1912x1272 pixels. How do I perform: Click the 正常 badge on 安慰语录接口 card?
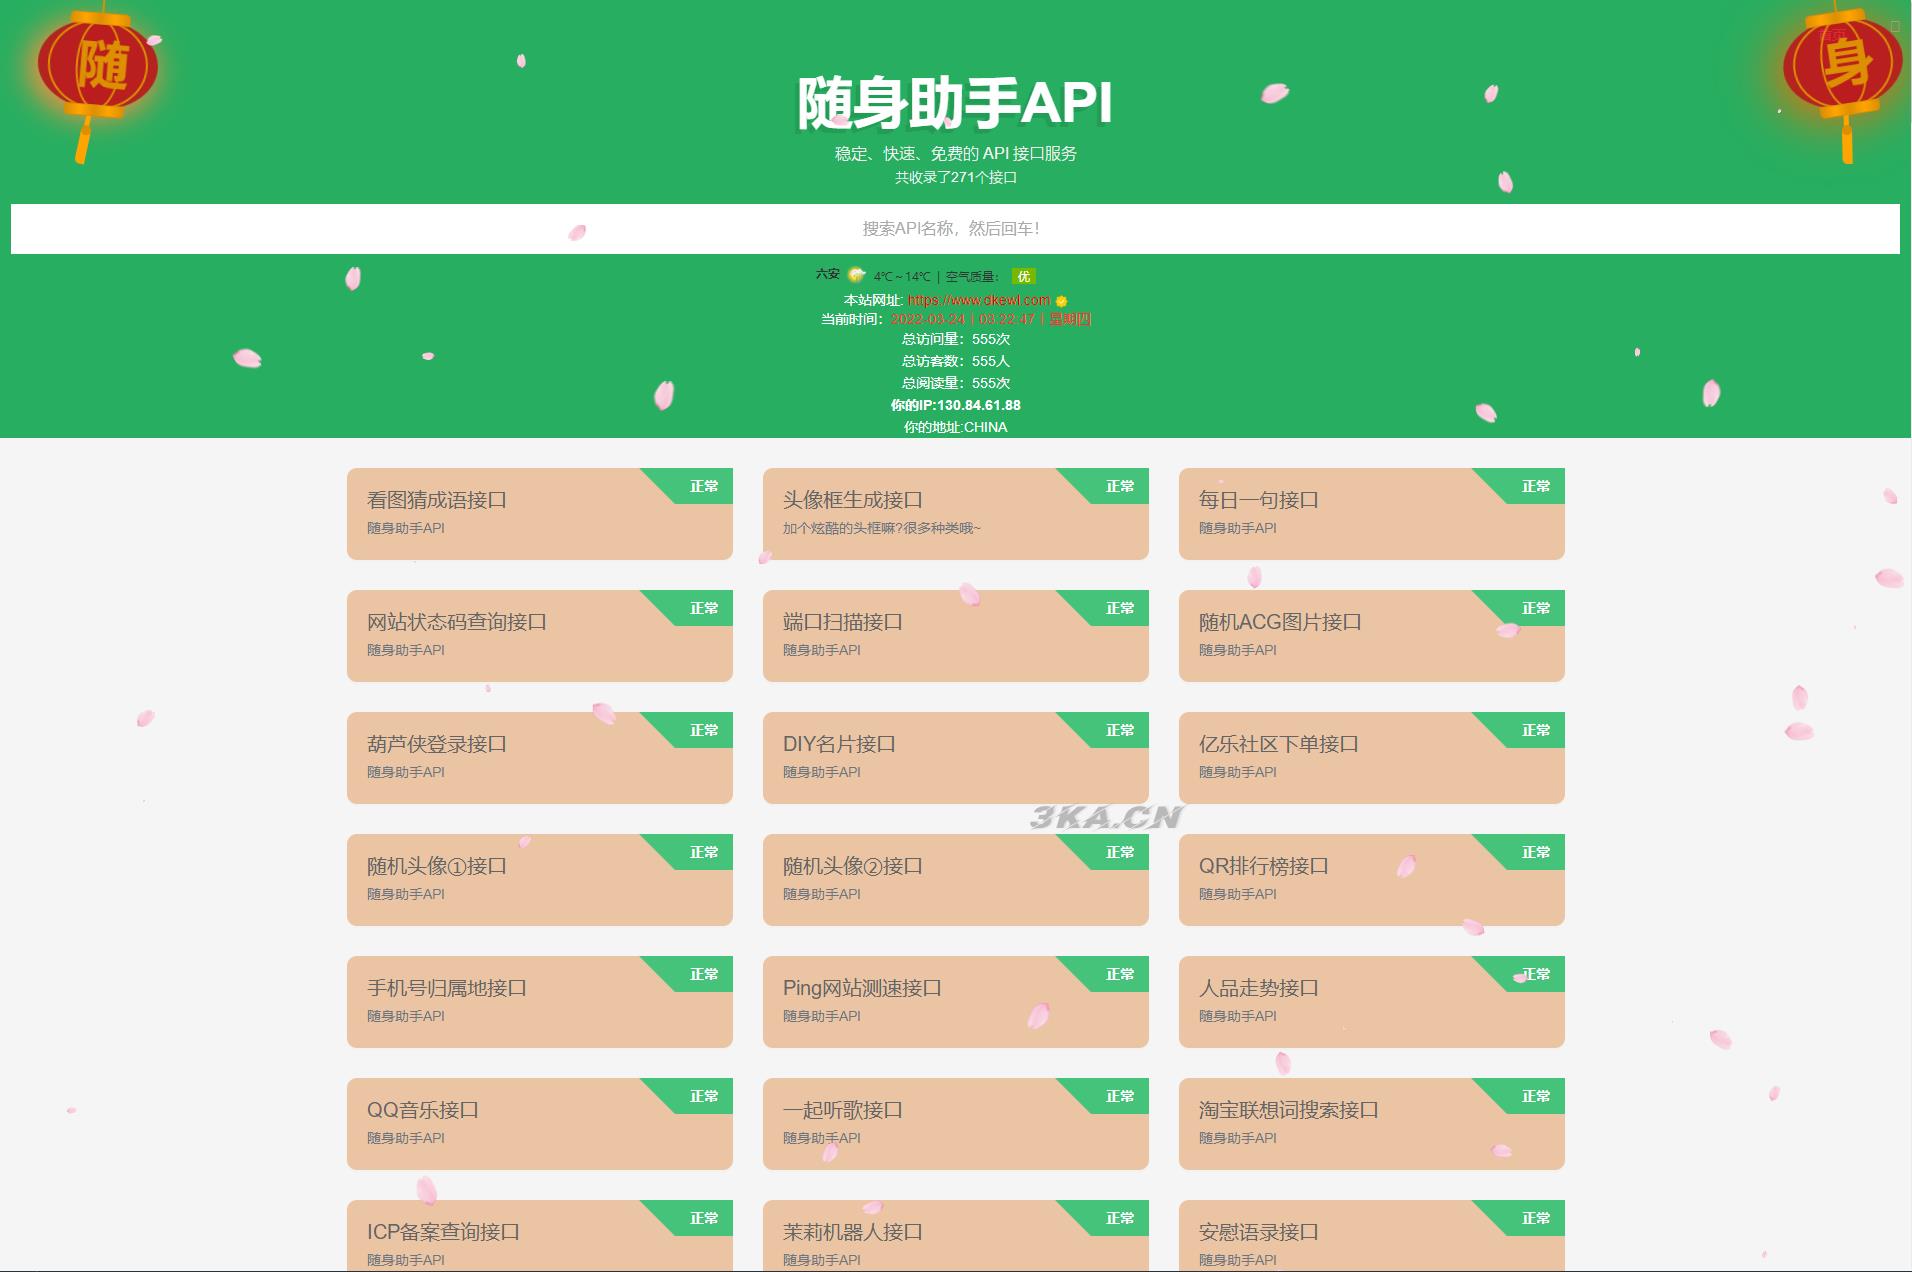click(1535, 1219)
